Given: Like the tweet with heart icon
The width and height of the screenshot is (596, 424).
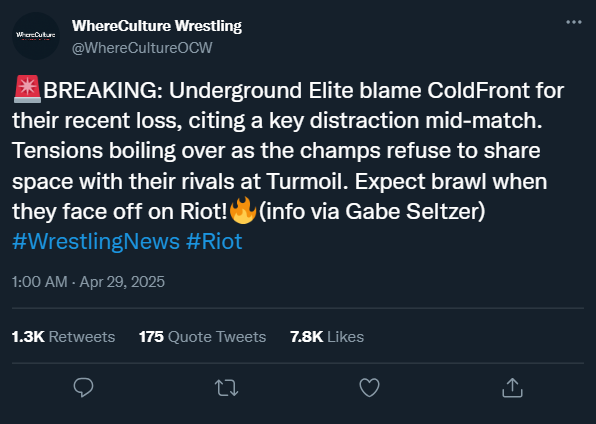Looking at the screenshot, I should 369,388.
